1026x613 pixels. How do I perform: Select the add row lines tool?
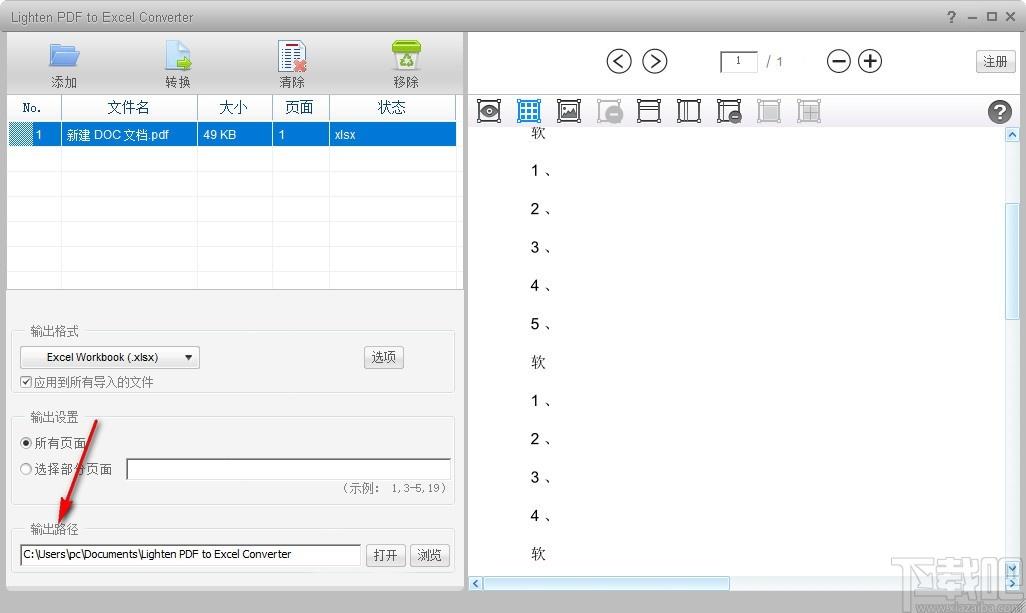click(648, 111)
